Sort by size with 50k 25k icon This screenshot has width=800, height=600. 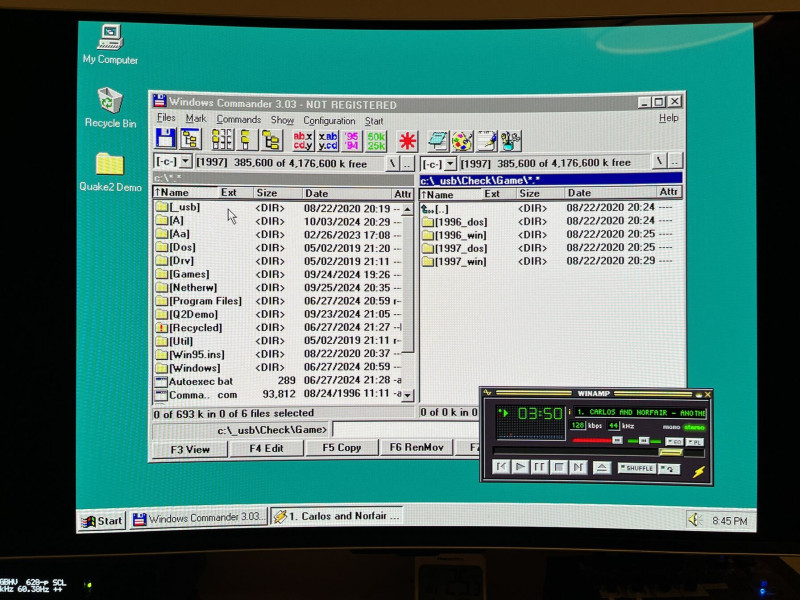pos(376,141)
